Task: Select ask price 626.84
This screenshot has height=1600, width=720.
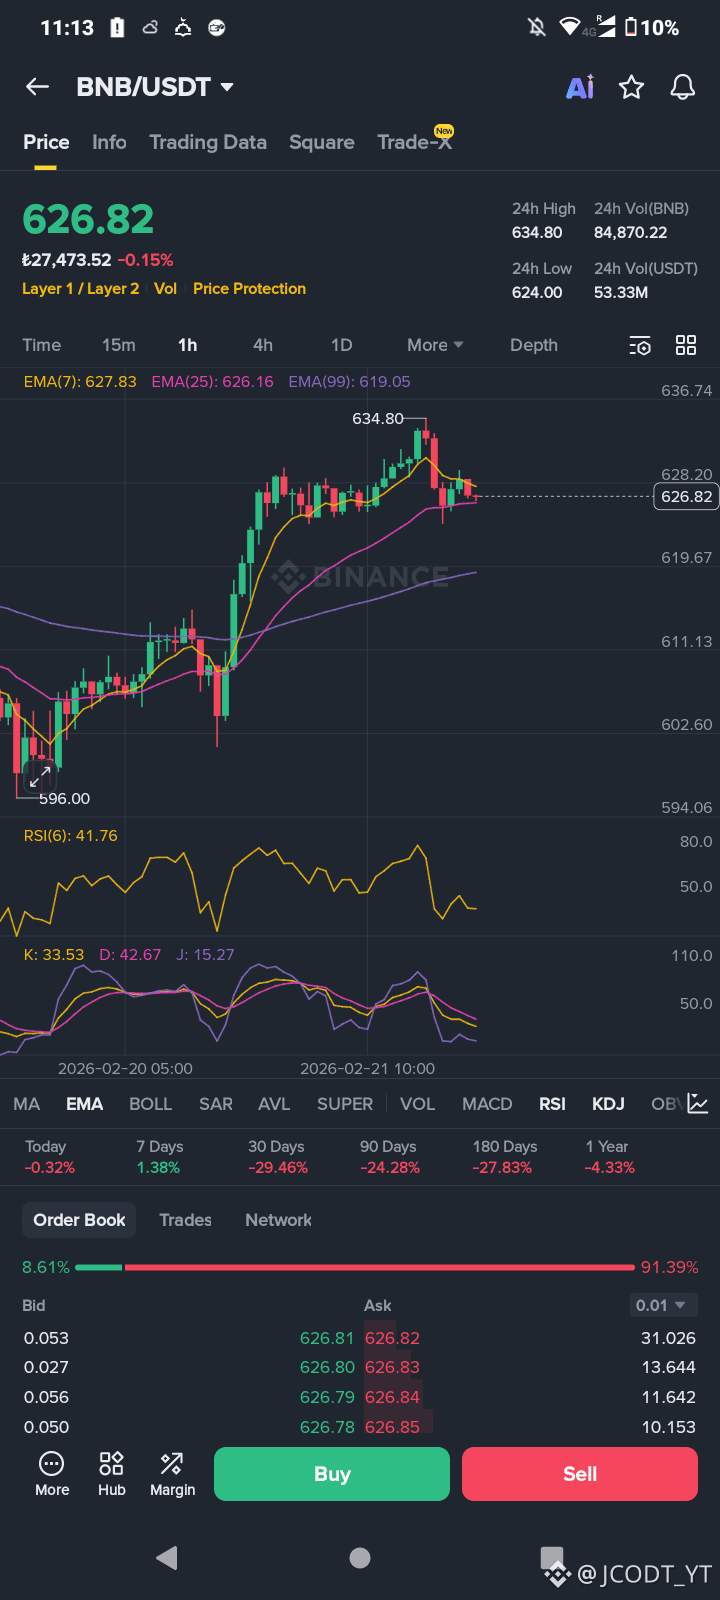Action: pos(392,1397)
